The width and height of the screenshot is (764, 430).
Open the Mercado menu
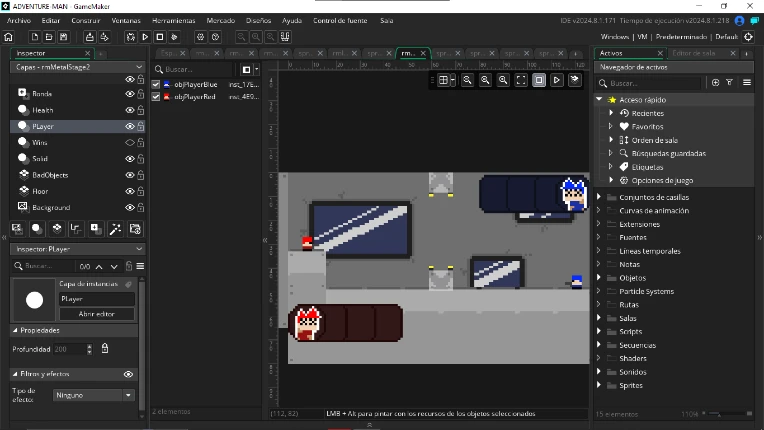coord(221,20)
